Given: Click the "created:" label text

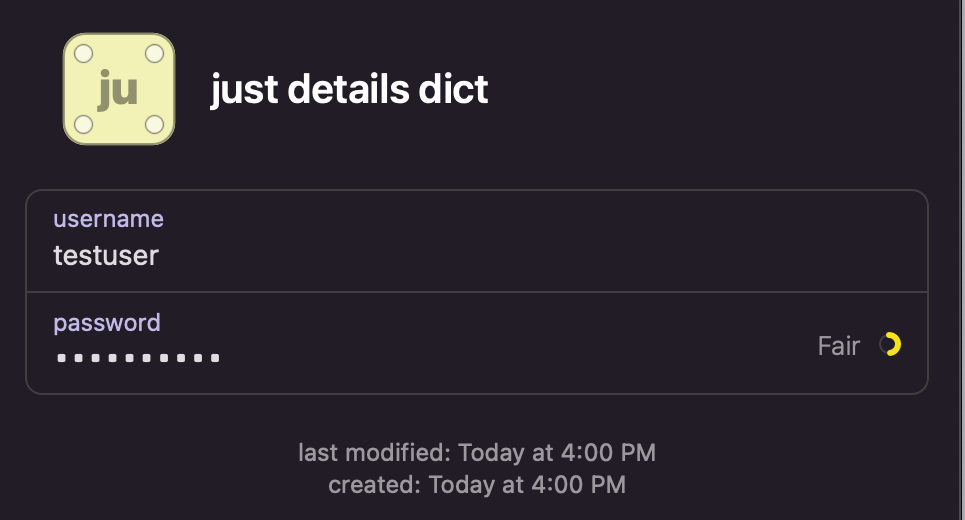Looking at the screenshot, I should pos(374,485).
